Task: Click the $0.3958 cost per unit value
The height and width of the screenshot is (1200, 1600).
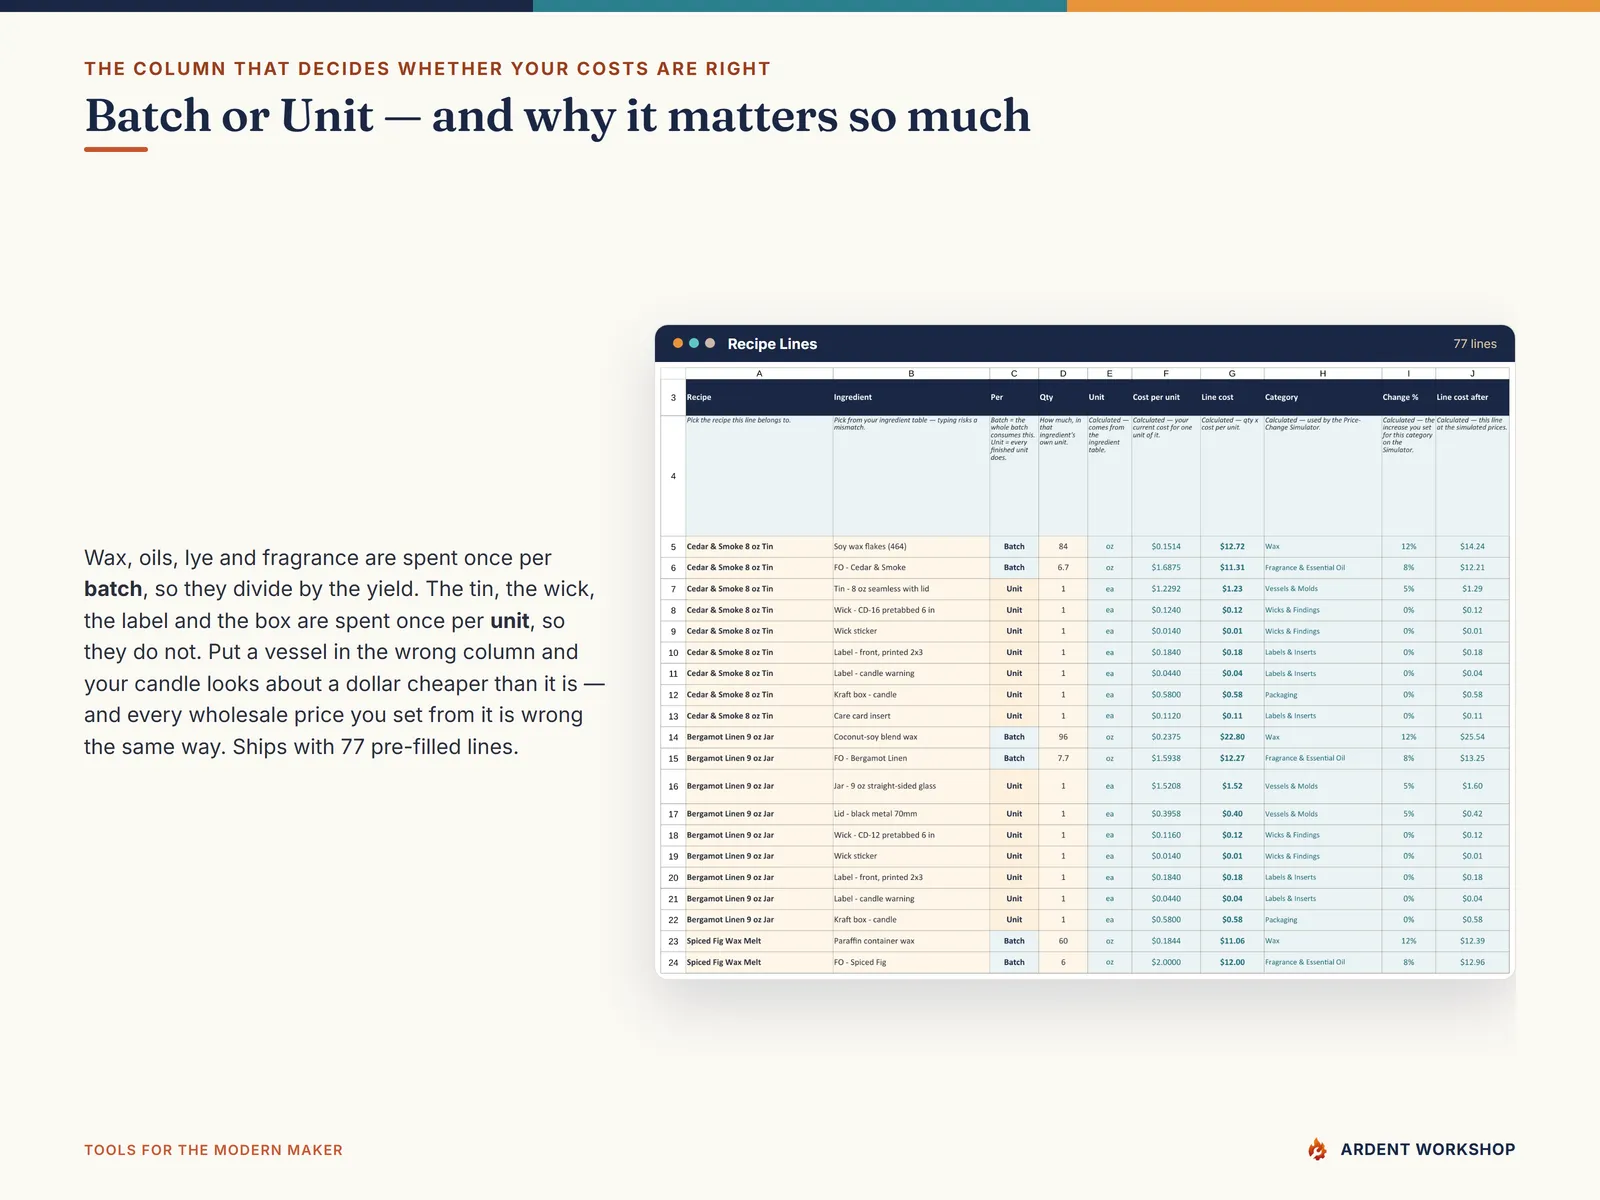Action: click(x=1166, y=814)
